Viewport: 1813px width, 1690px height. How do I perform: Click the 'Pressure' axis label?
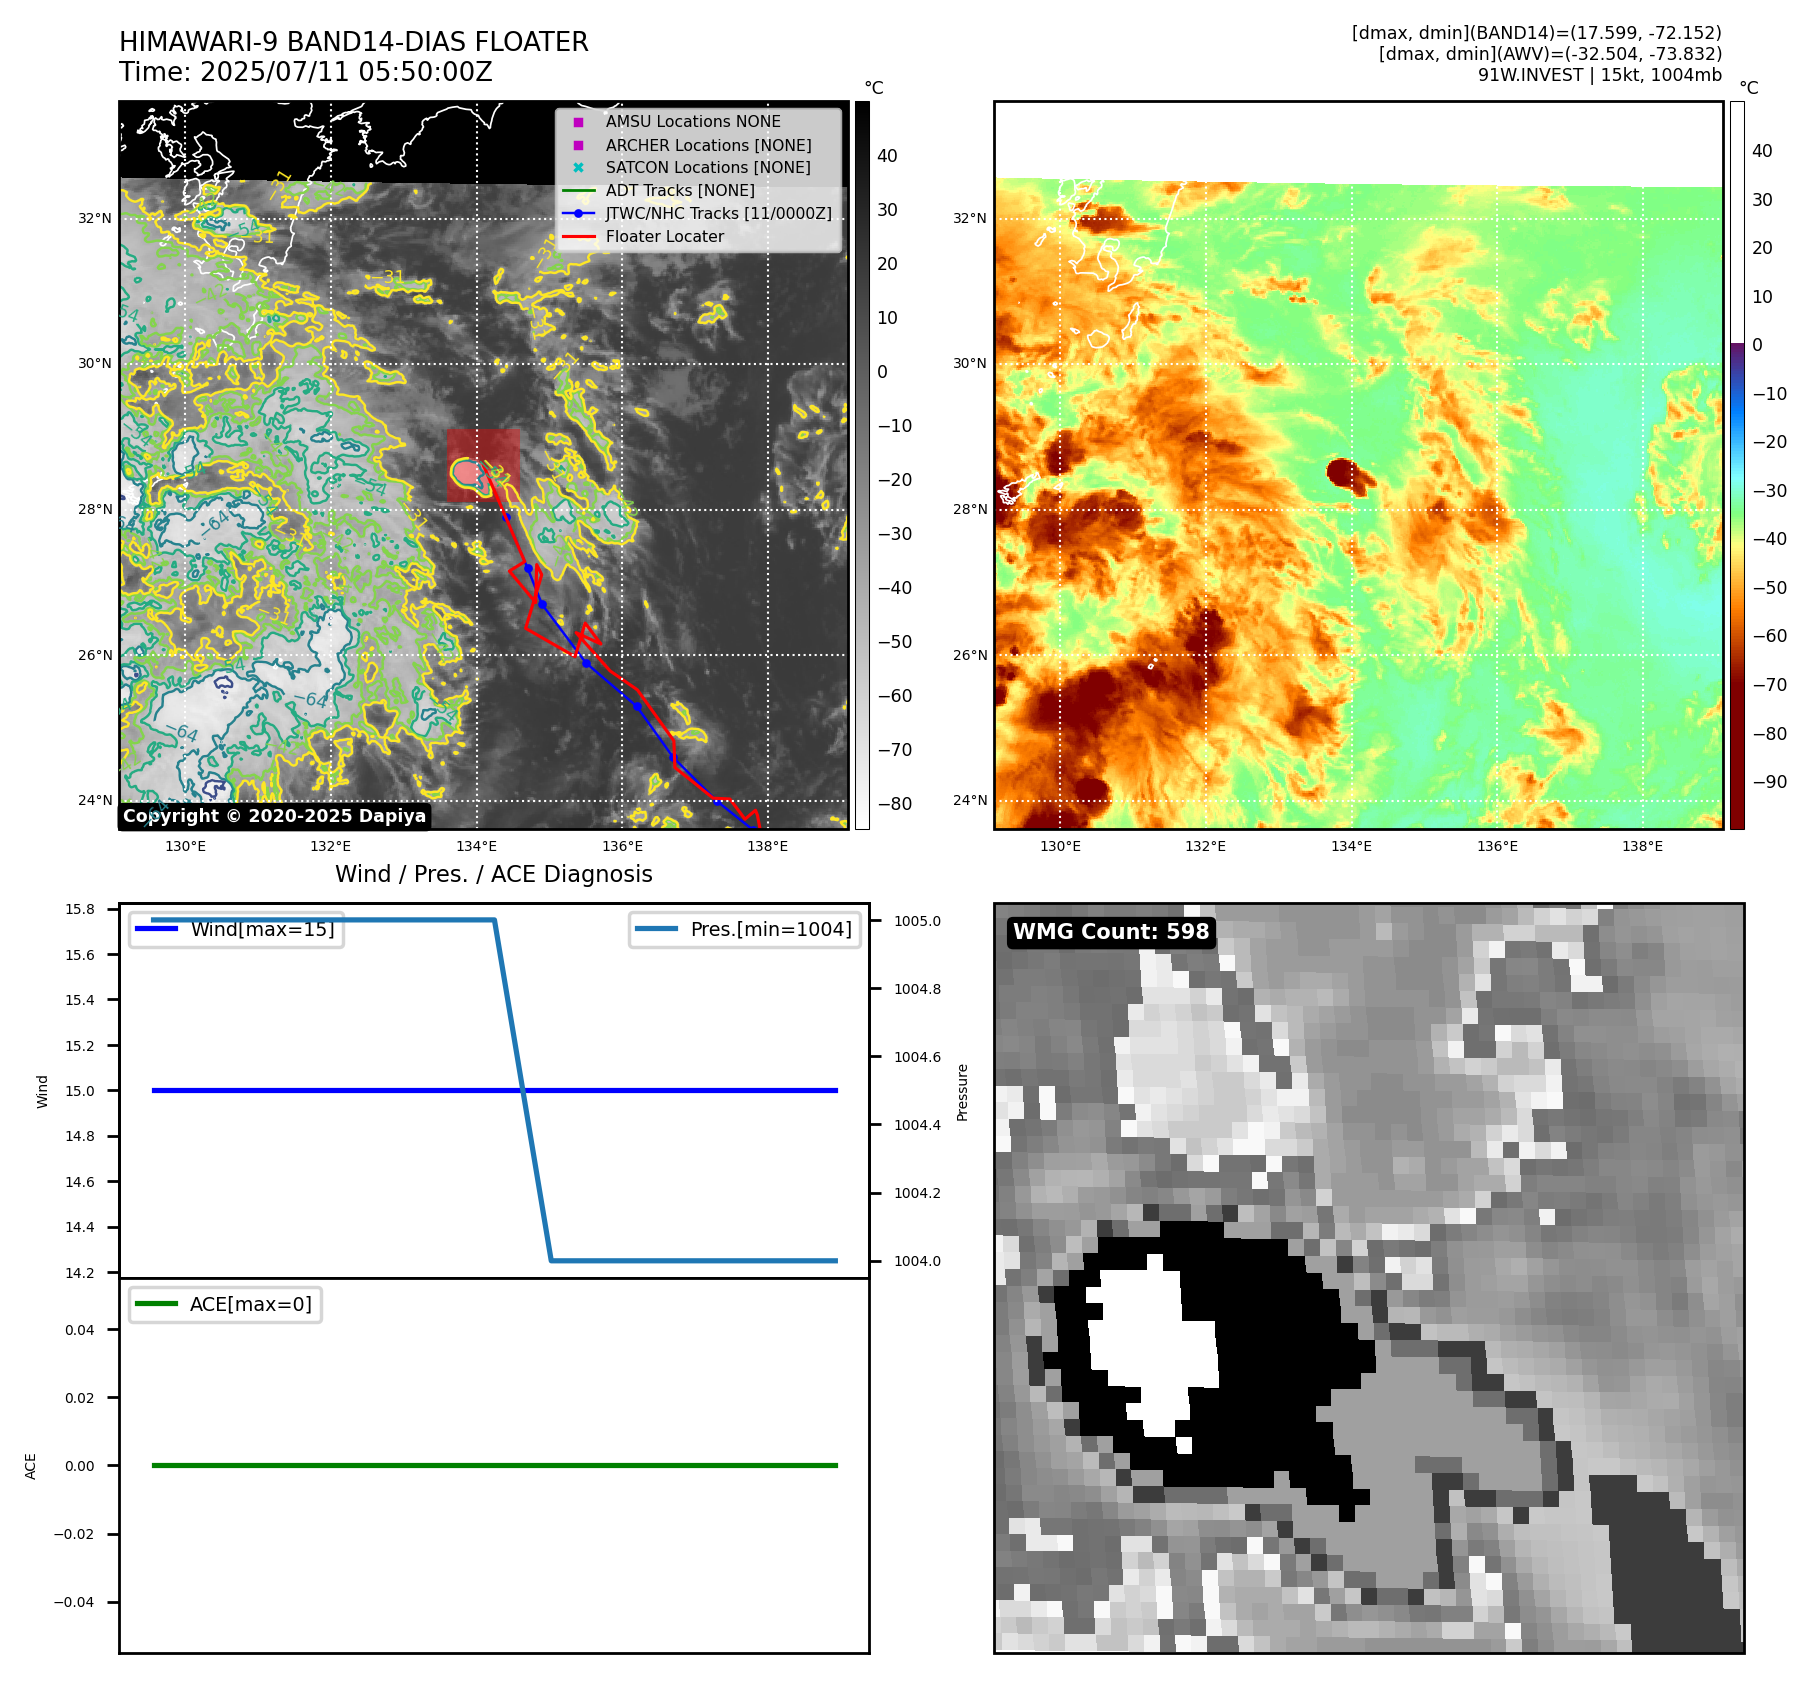(962, 1092)
